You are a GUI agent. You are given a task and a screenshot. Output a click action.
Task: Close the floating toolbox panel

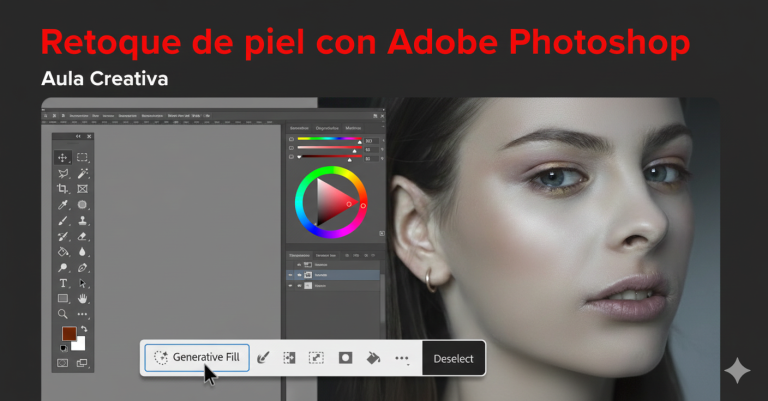pyautogui.click(x=89, y=136)
